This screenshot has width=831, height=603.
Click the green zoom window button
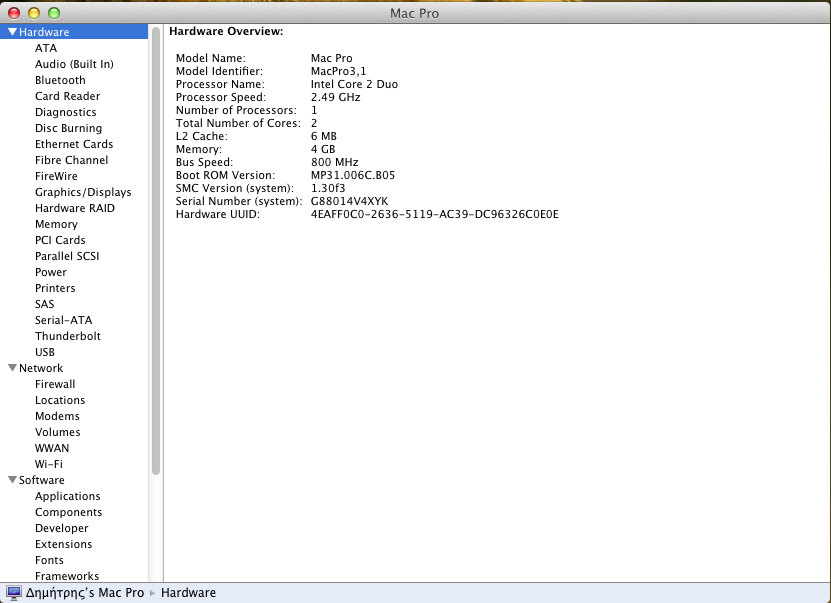click(x=54, y=13)
